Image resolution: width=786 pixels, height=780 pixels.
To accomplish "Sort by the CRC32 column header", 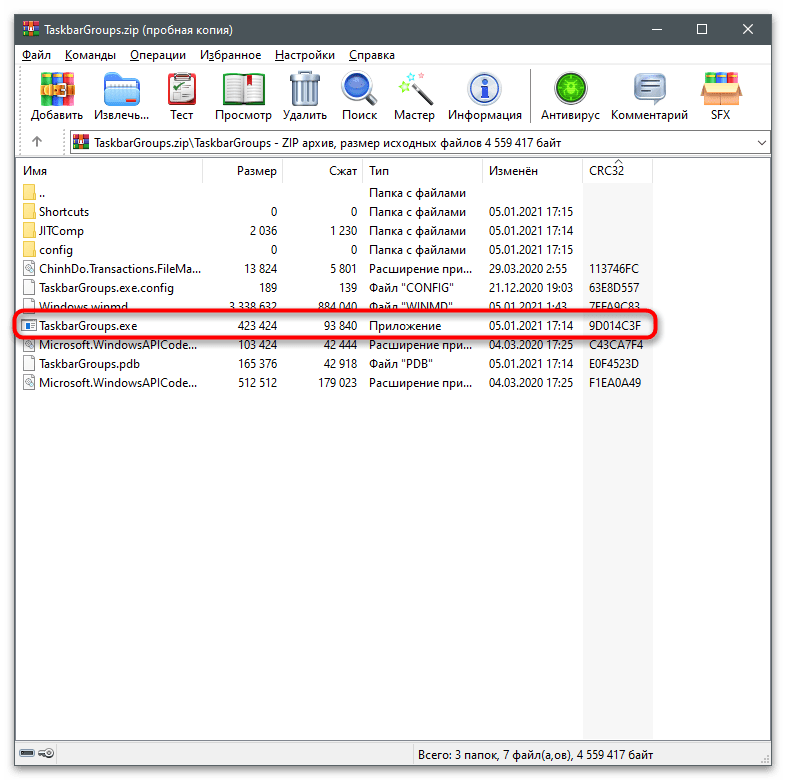I will click(618, 171).
